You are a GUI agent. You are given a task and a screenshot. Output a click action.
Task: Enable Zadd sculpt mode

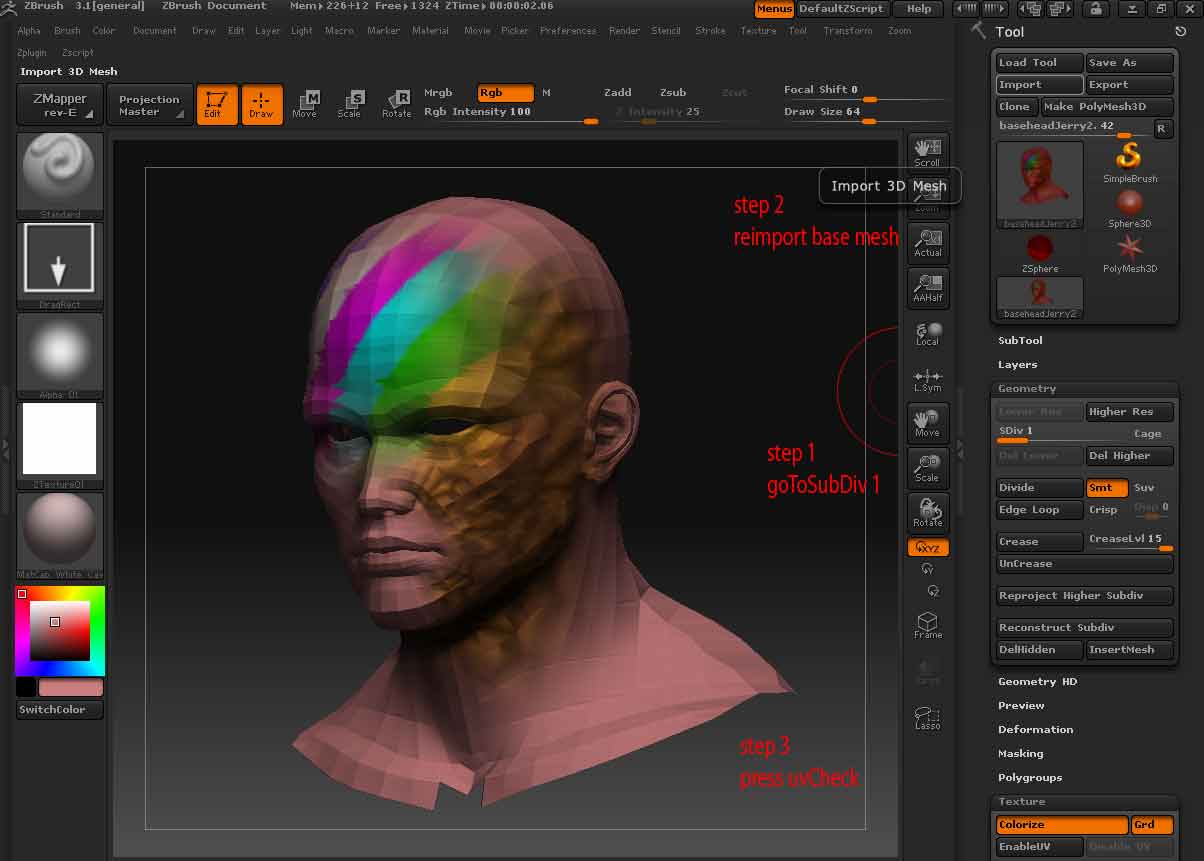click(x=618, y=92)
